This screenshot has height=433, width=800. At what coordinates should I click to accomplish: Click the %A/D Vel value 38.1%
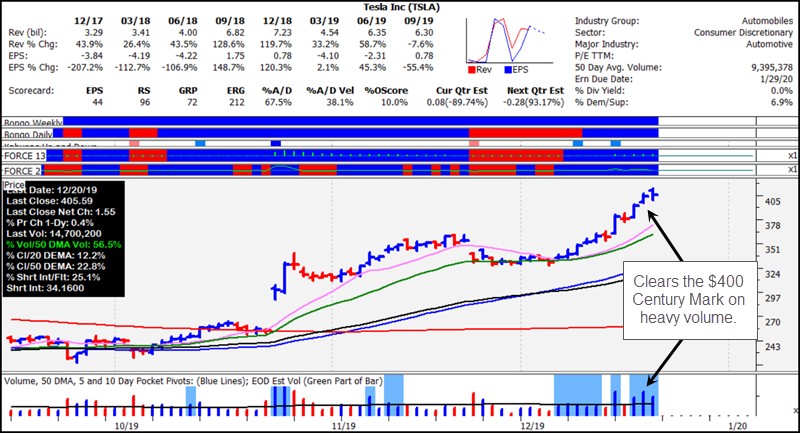(340, 102)
